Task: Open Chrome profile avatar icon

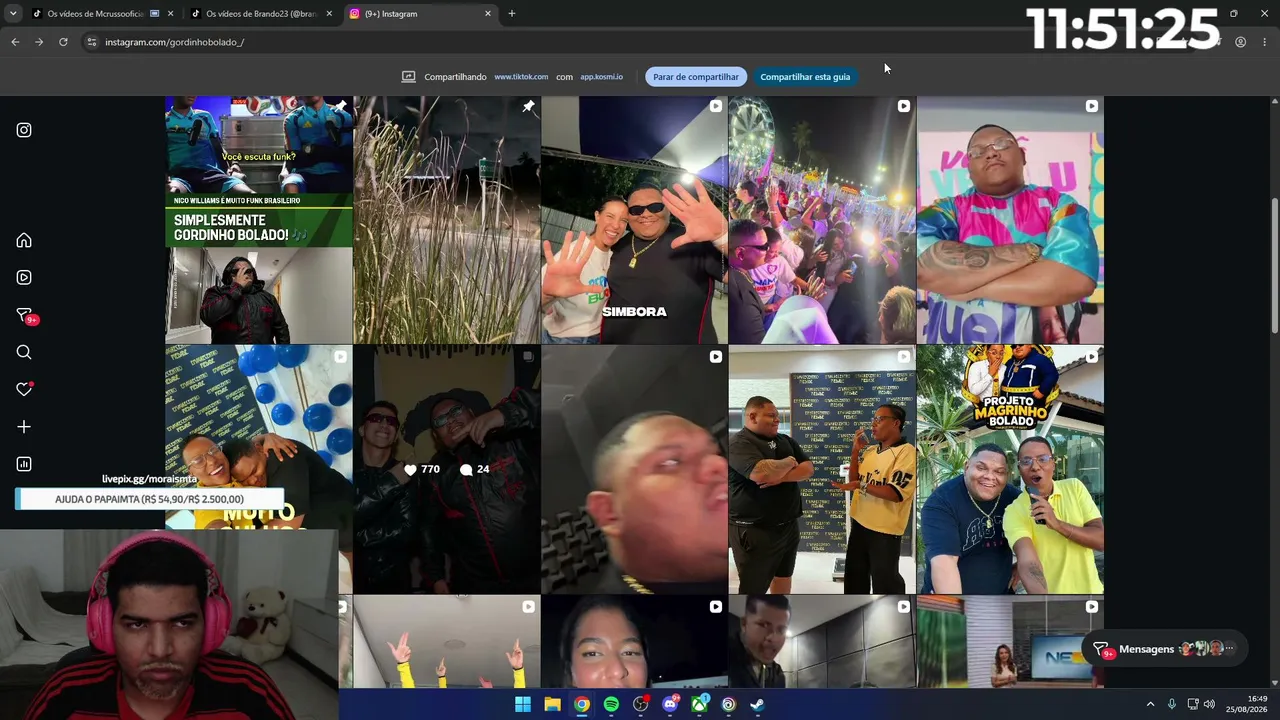Action: [1240, 42]
